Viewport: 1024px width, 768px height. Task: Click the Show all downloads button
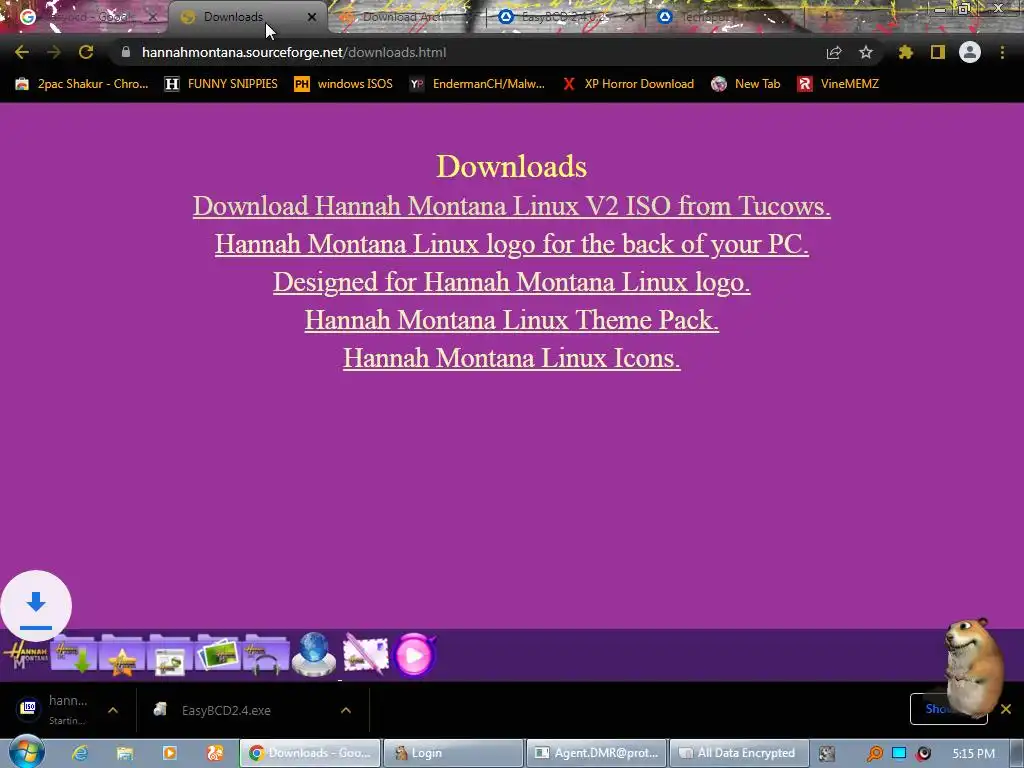click(x=948, y=709)
